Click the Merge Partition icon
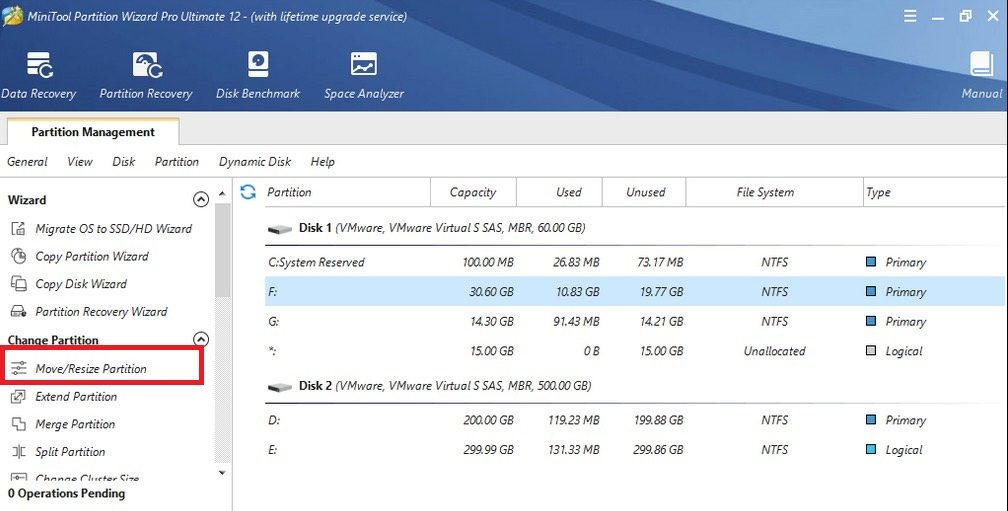1008x511 pixels. (19, 424)
